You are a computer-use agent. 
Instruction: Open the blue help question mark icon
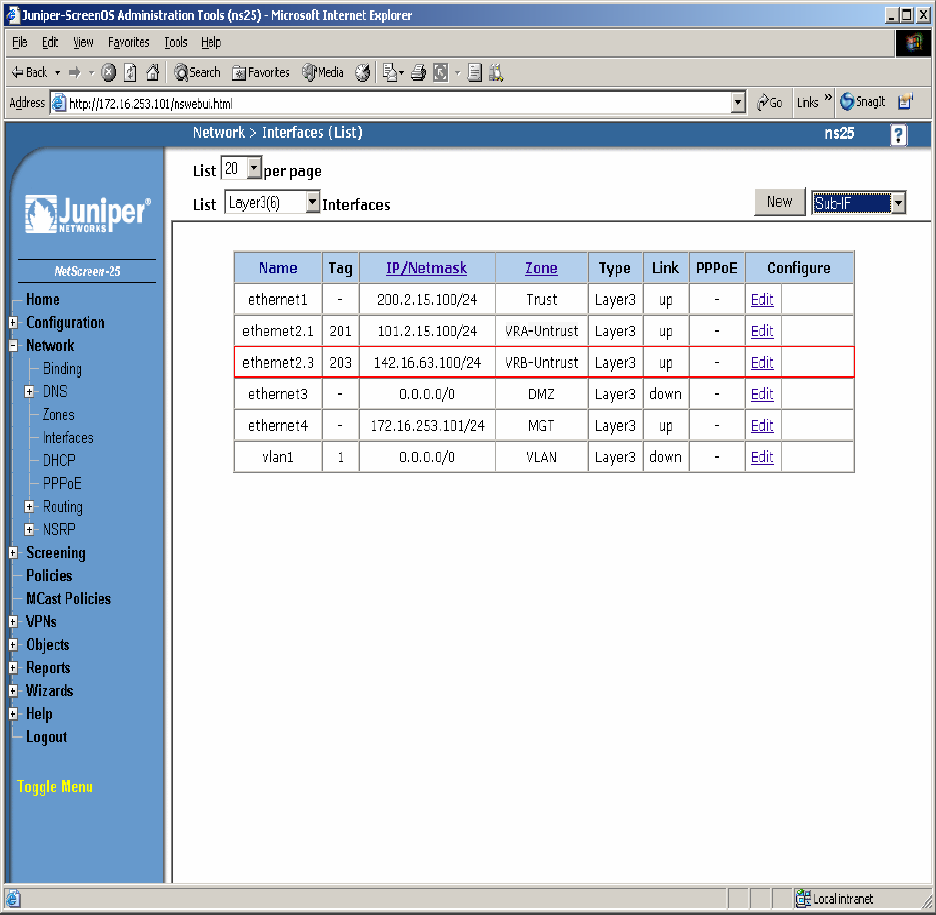coord(898,135)
